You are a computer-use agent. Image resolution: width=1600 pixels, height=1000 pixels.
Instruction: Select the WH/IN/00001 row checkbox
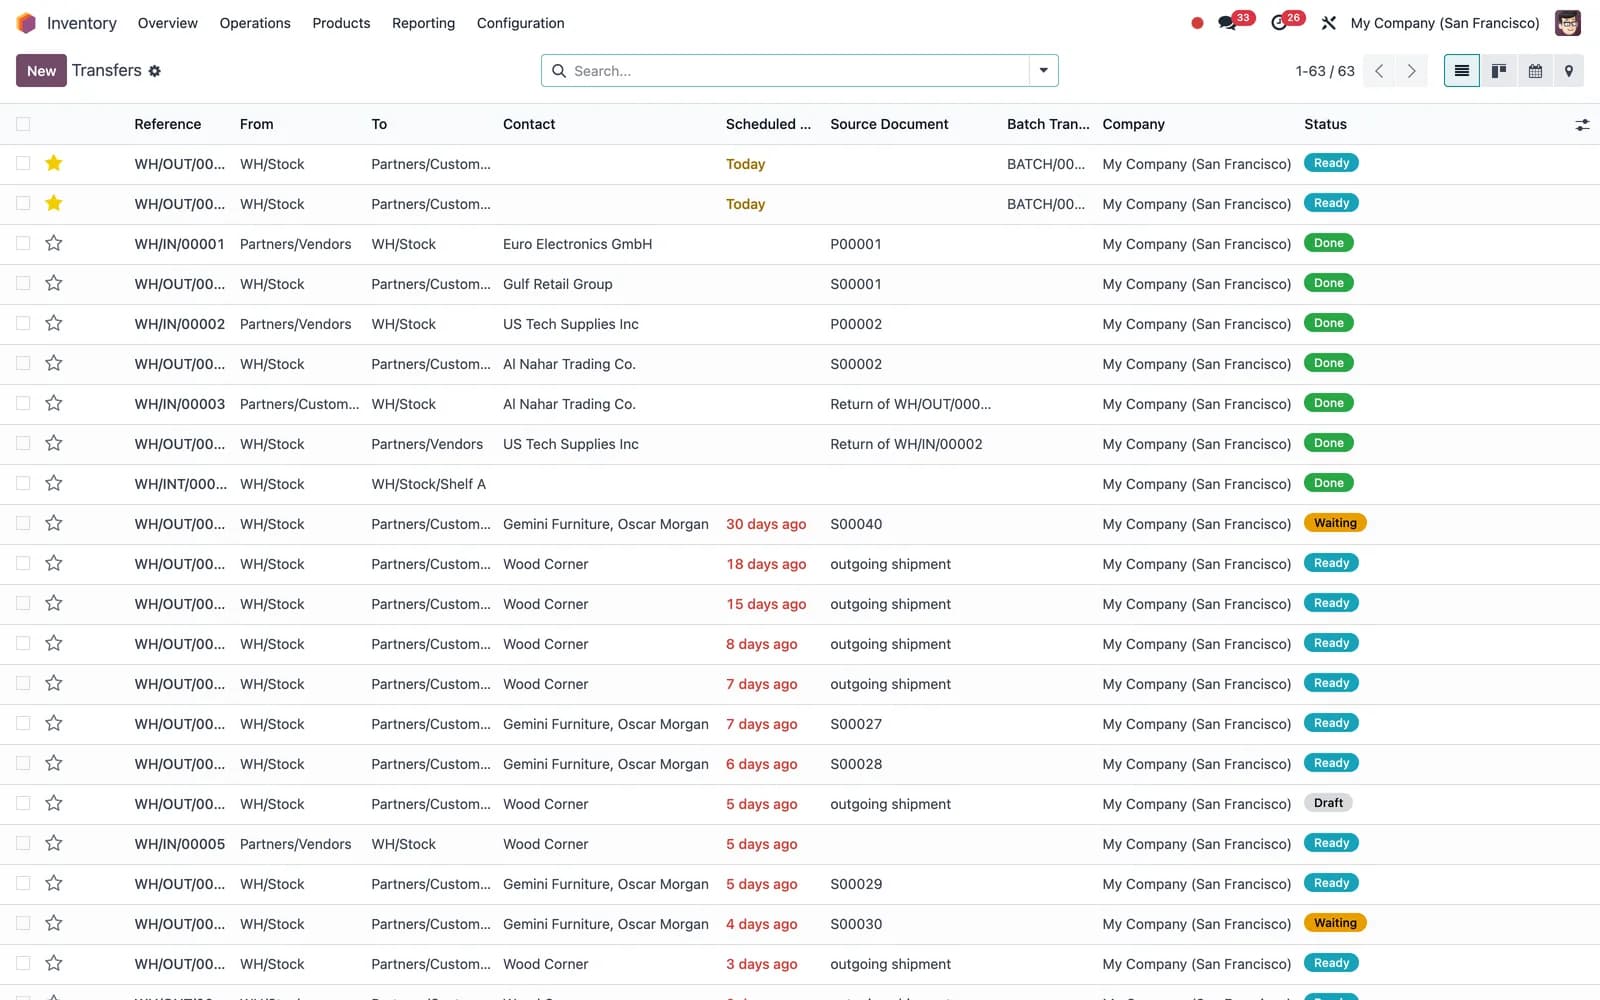point(23,243)
